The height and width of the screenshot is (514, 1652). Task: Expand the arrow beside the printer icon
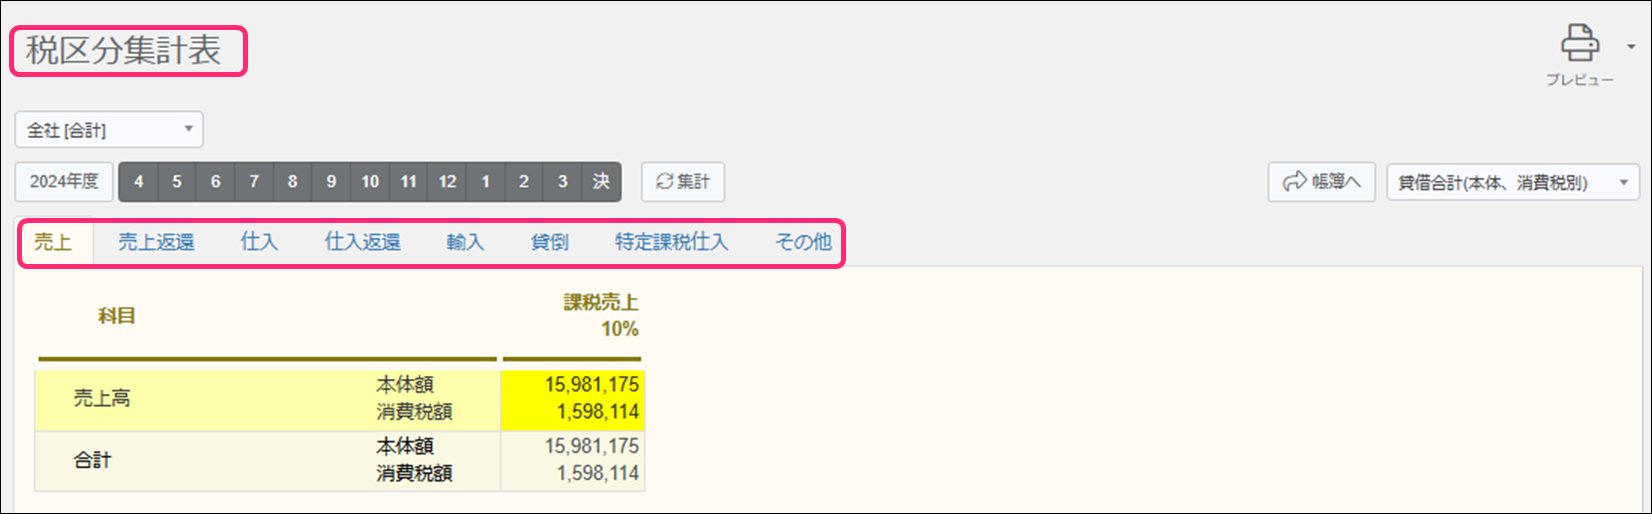(1632, 46)
